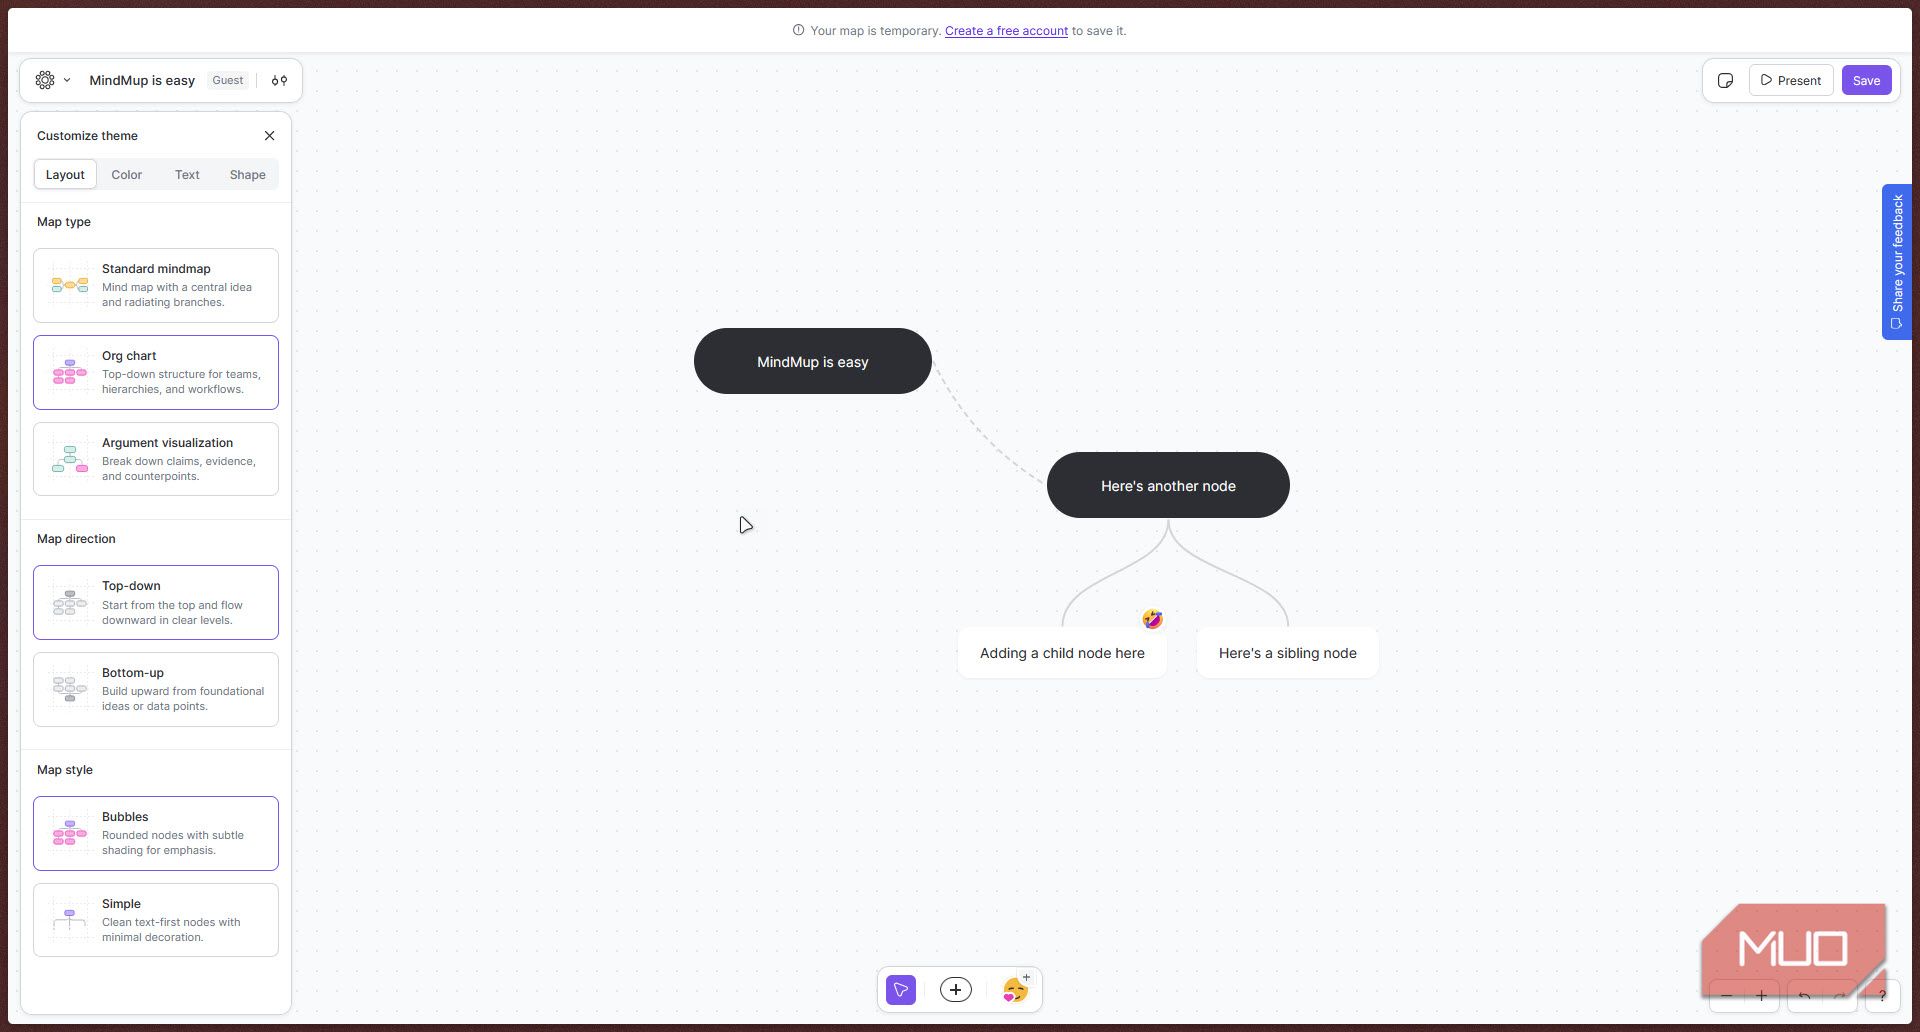This screenshot has width=1920, height=1032.
Task: Open the Create a free account link
Action: click(1006, 31)
